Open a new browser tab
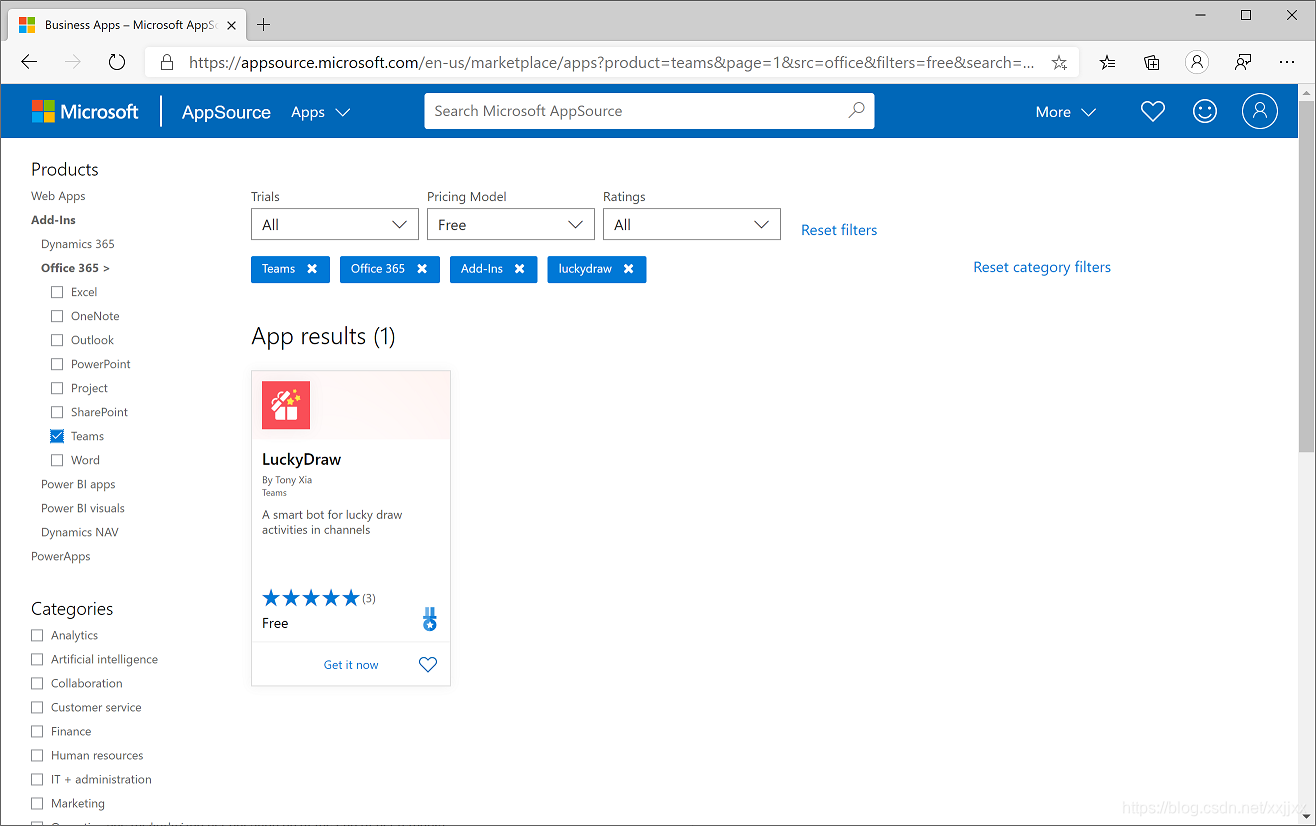This screenshot has width=1316, height=826. point(264,25)
